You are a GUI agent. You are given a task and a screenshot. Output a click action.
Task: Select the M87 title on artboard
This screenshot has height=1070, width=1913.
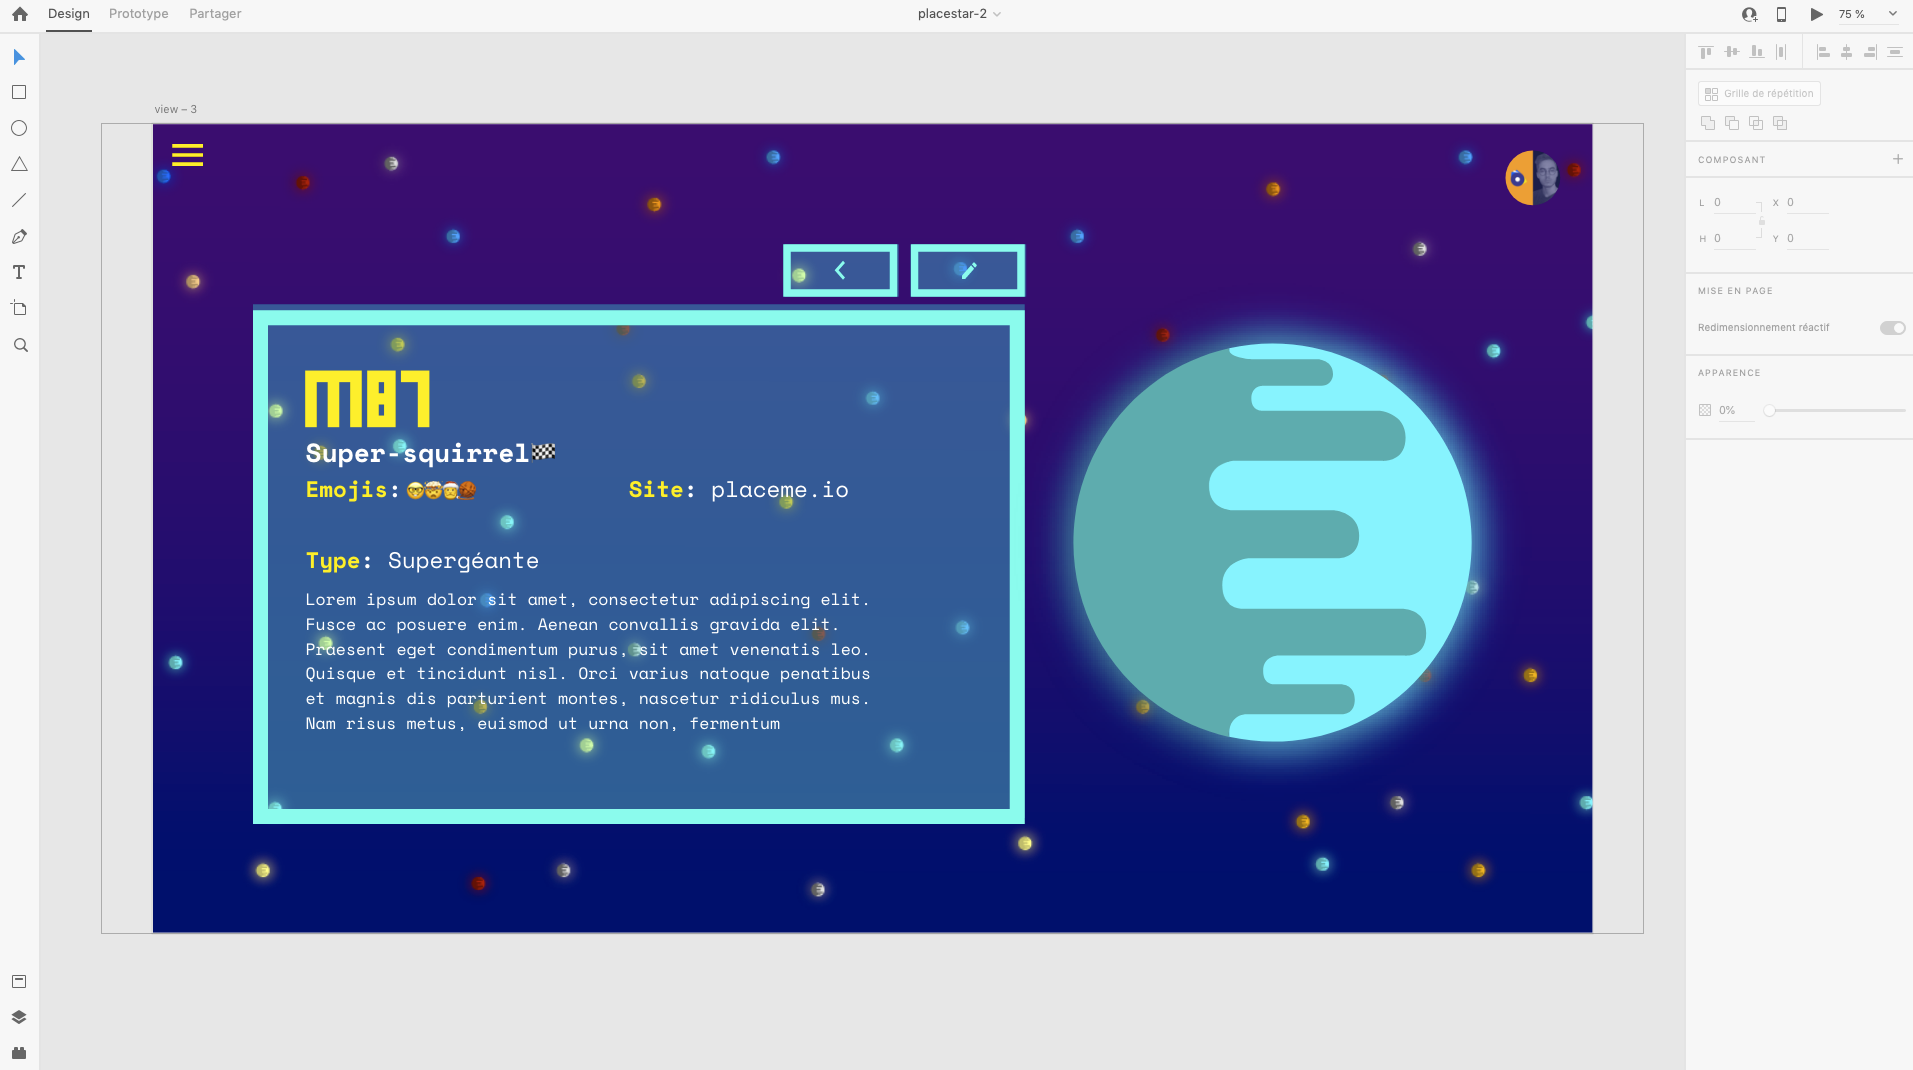(x=367, y=399)
